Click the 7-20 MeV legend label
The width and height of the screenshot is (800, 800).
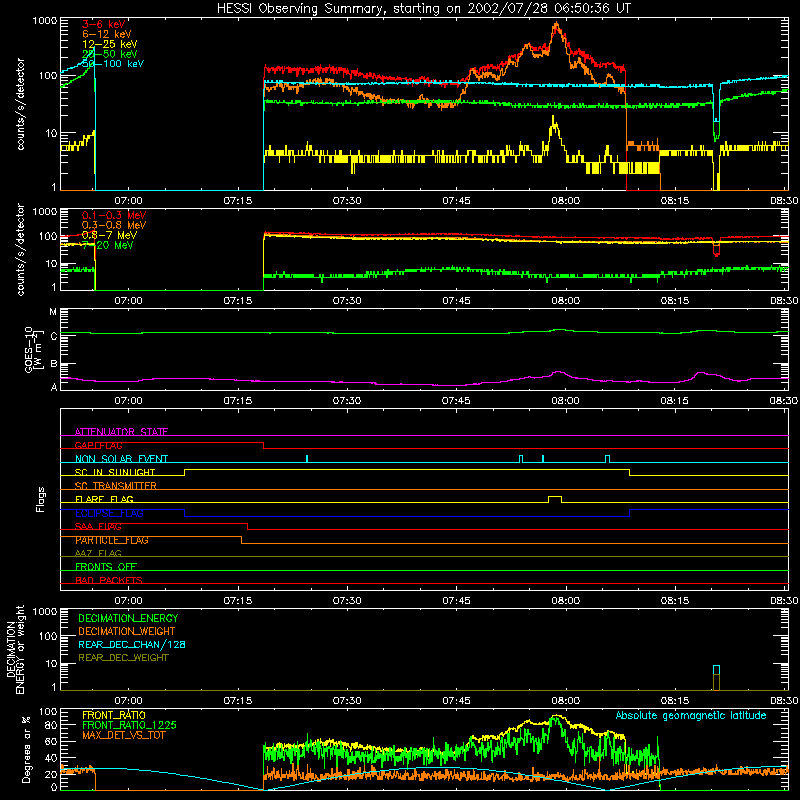tap(107, 245)
